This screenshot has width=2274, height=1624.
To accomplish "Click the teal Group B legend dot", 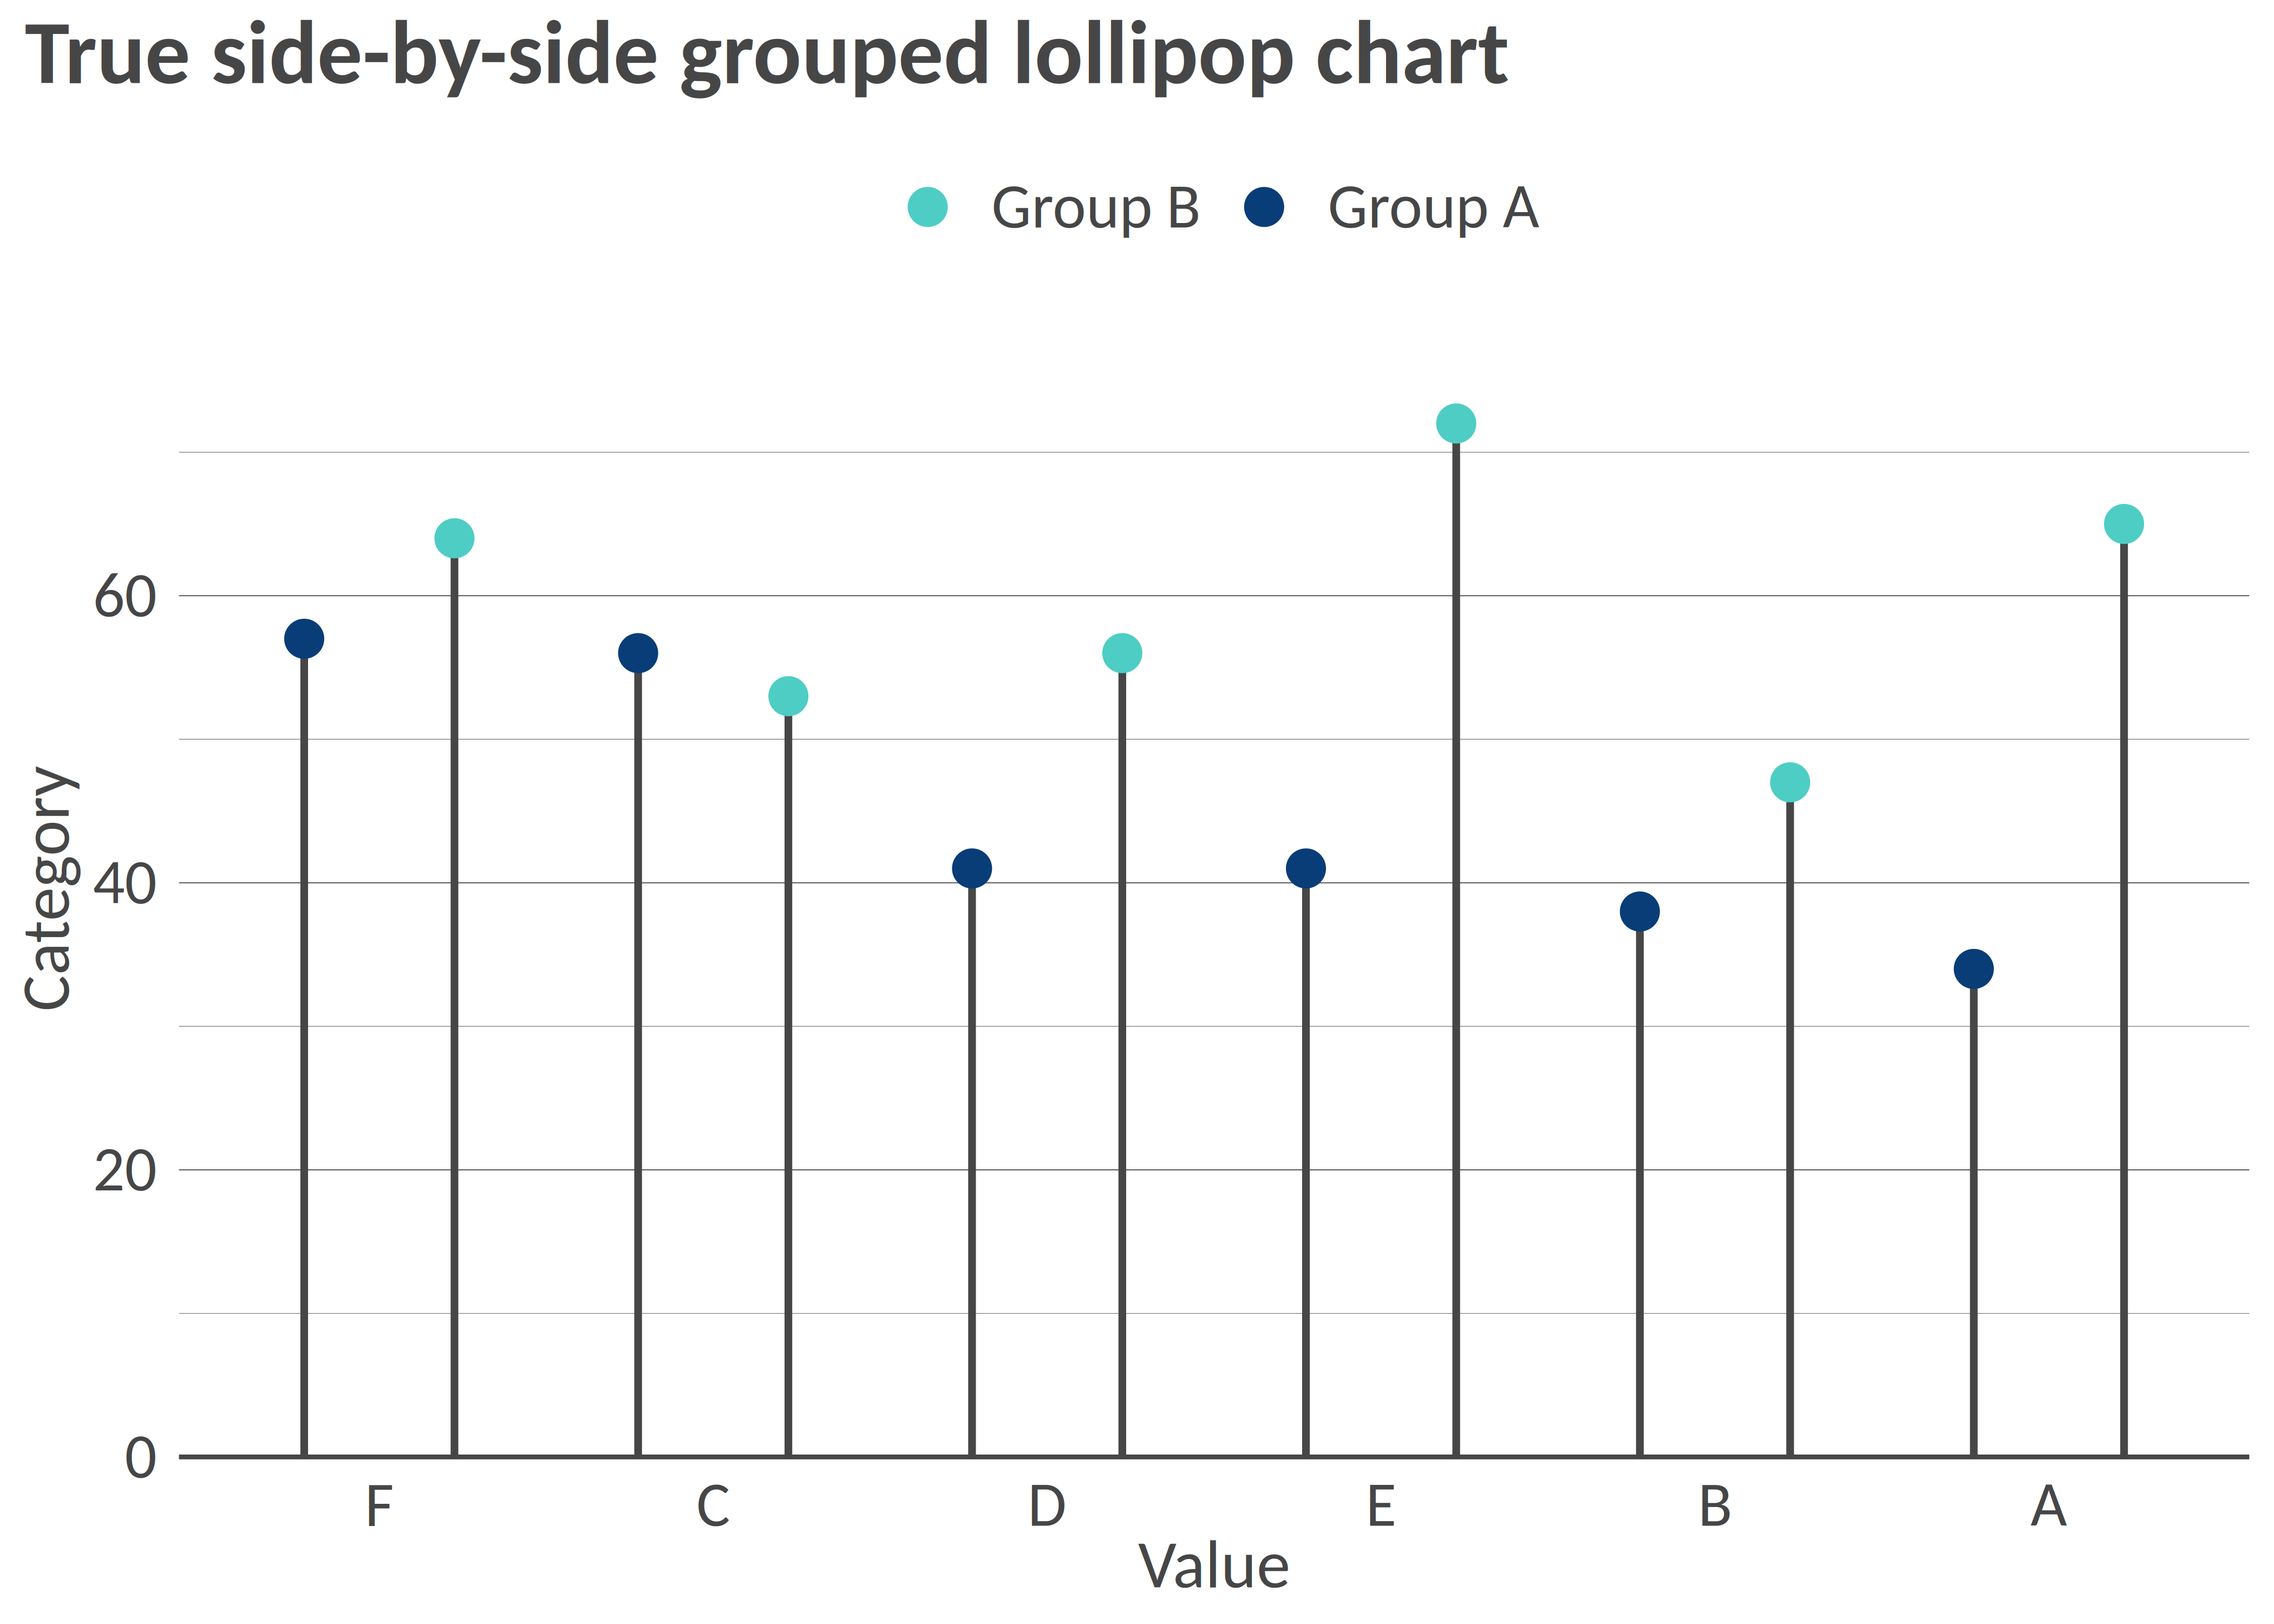I will tap(927, 207).
